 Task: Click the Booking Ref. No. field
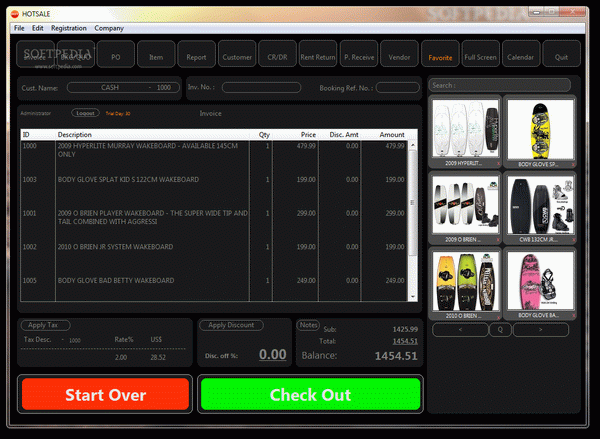(398, 88)
